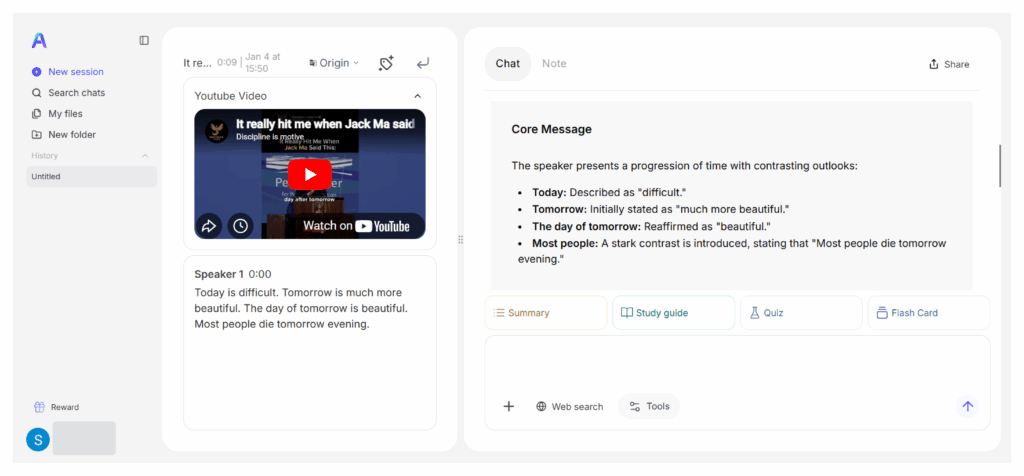This screenshot has width=1024, height=476.
Task: Collapse the Youtube Video section
Action: point(418,96)
